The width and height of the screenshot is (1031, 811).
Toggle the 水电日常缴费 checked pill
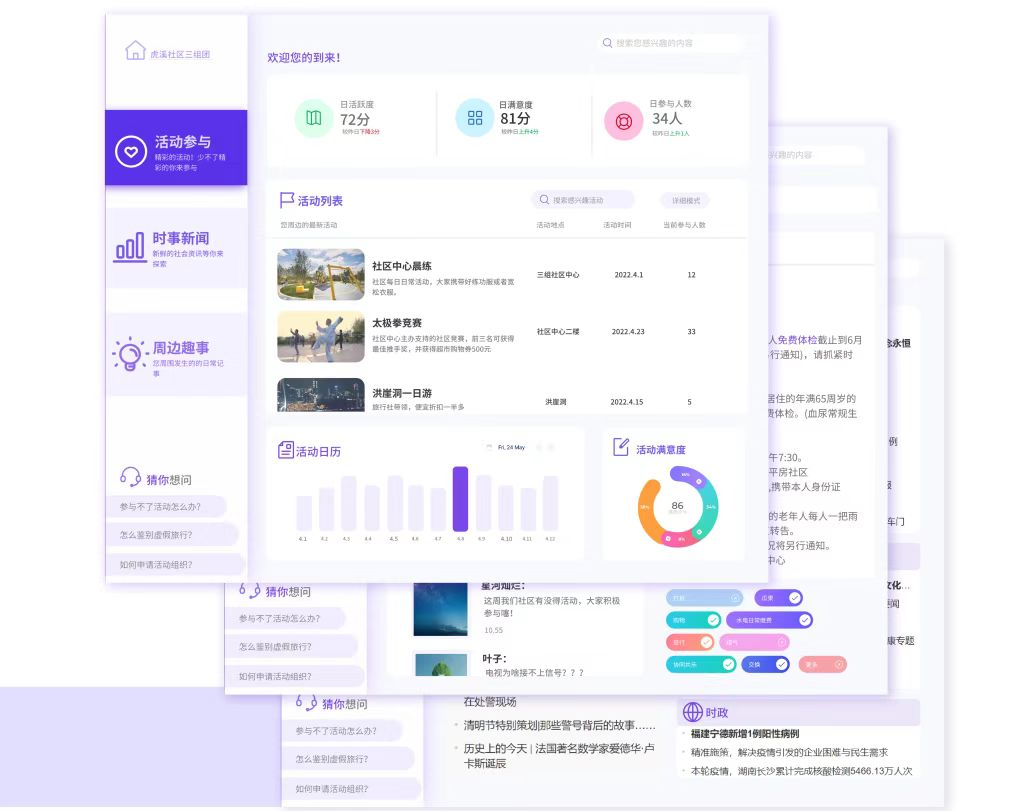coord(769,620)
